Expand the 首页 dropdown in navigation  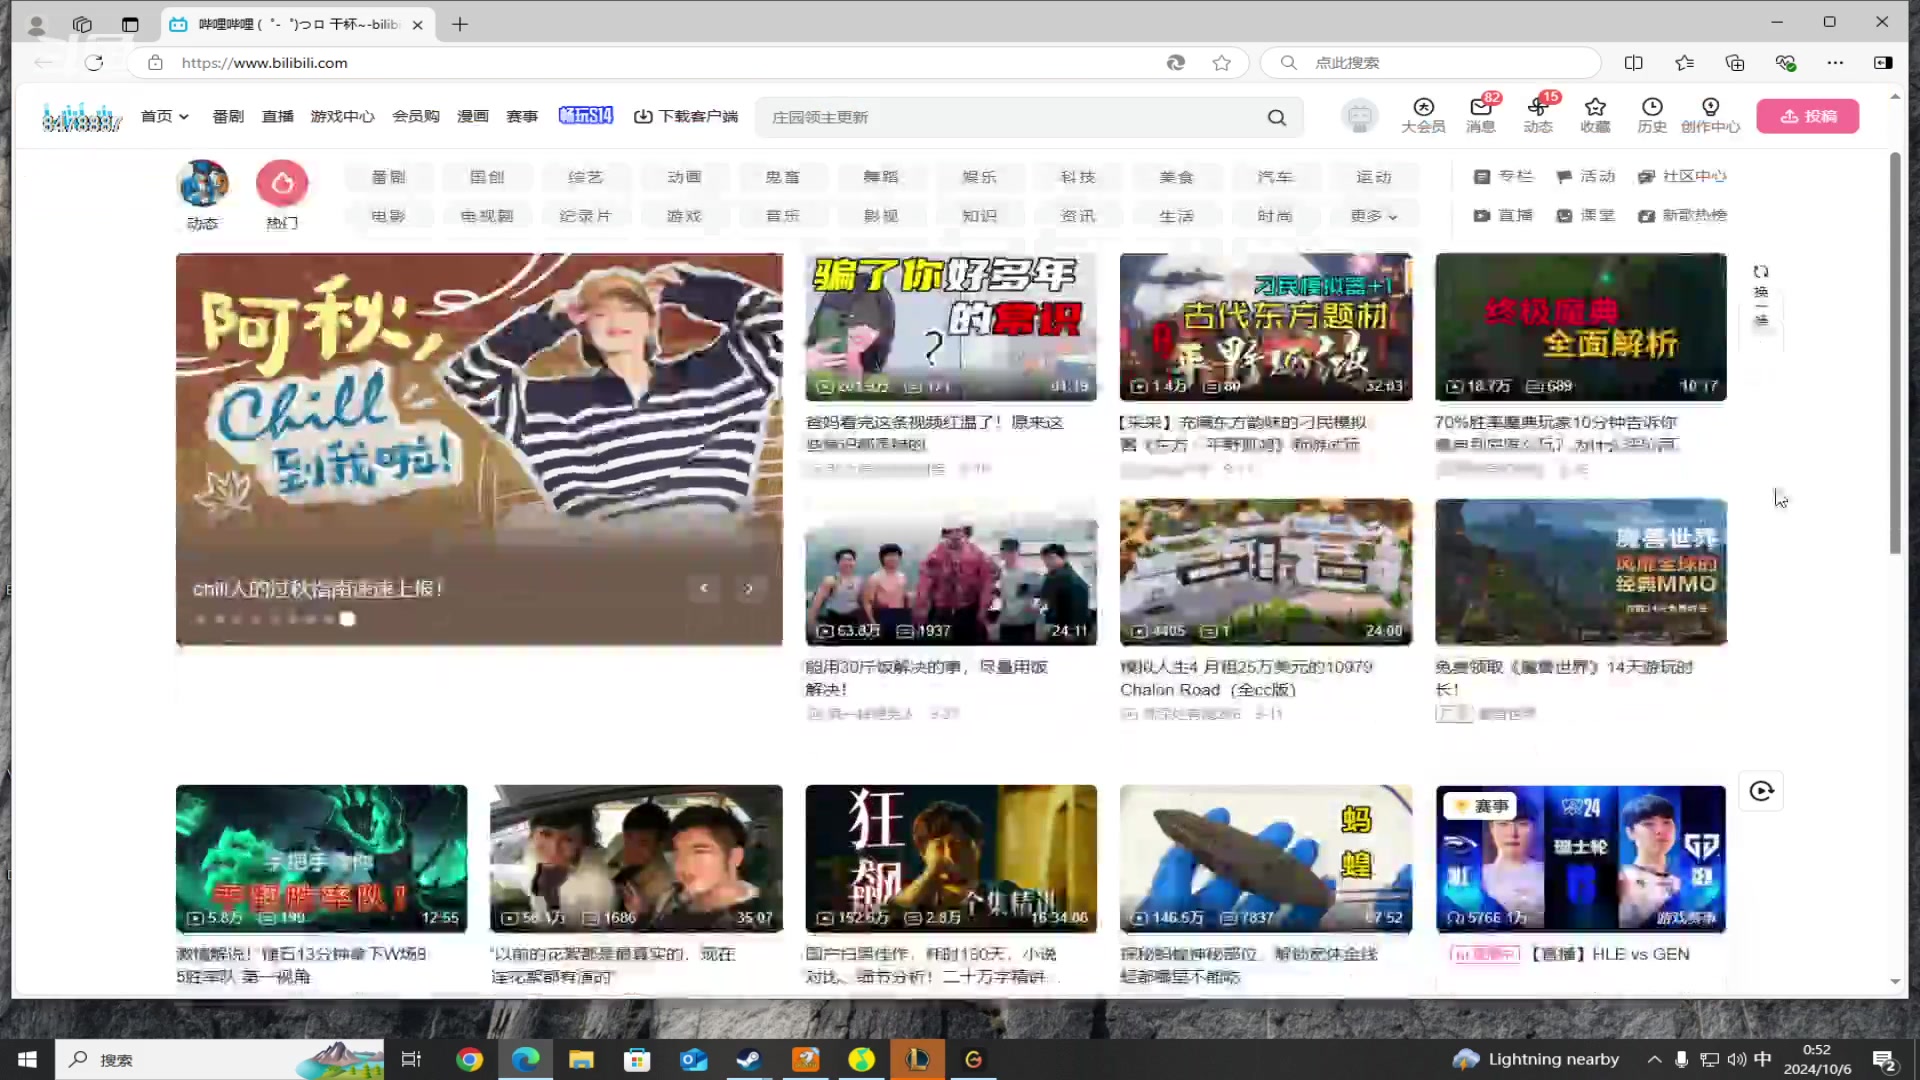pyautogui.click(x=165, y=116)
